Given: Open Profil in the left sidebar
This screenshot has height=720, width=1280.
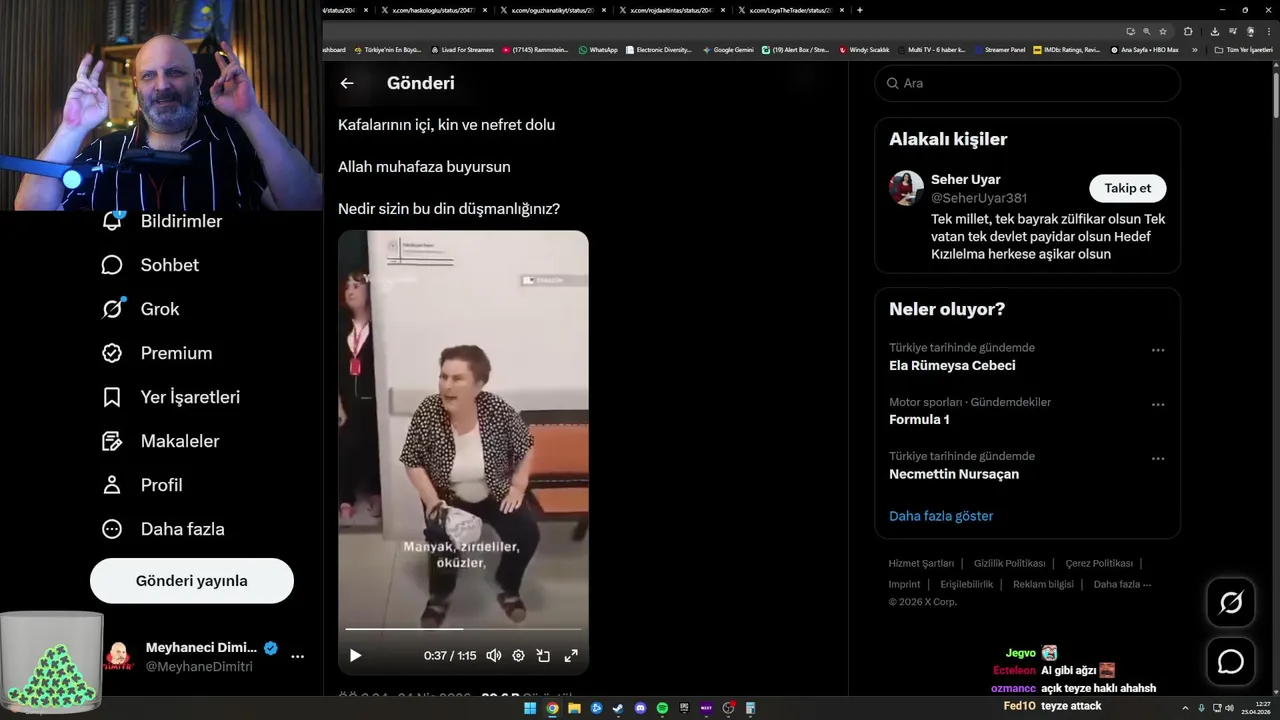Looking at the screenshot, I should [142, 485].
